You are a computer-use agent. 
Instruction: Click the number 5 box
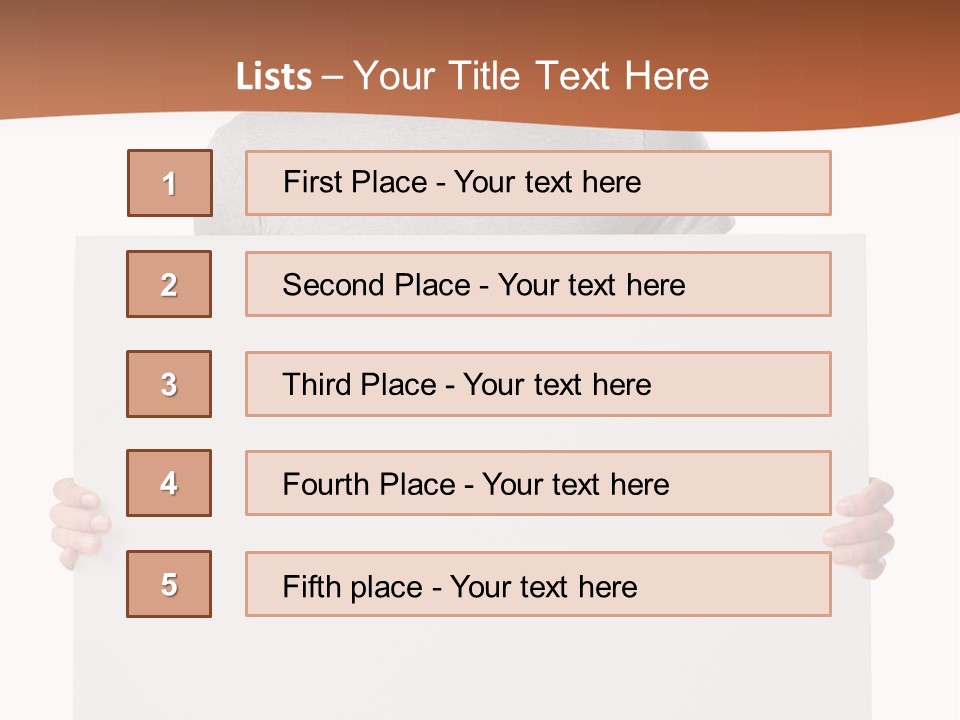169,584
